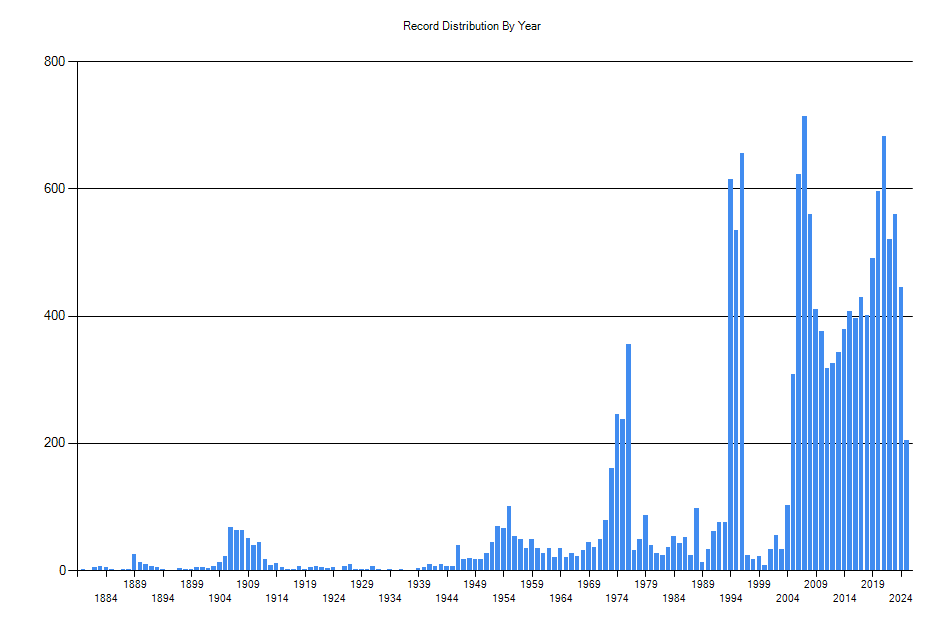
Task: Select the x-axis year label 1924
Action: click(333, 598)
